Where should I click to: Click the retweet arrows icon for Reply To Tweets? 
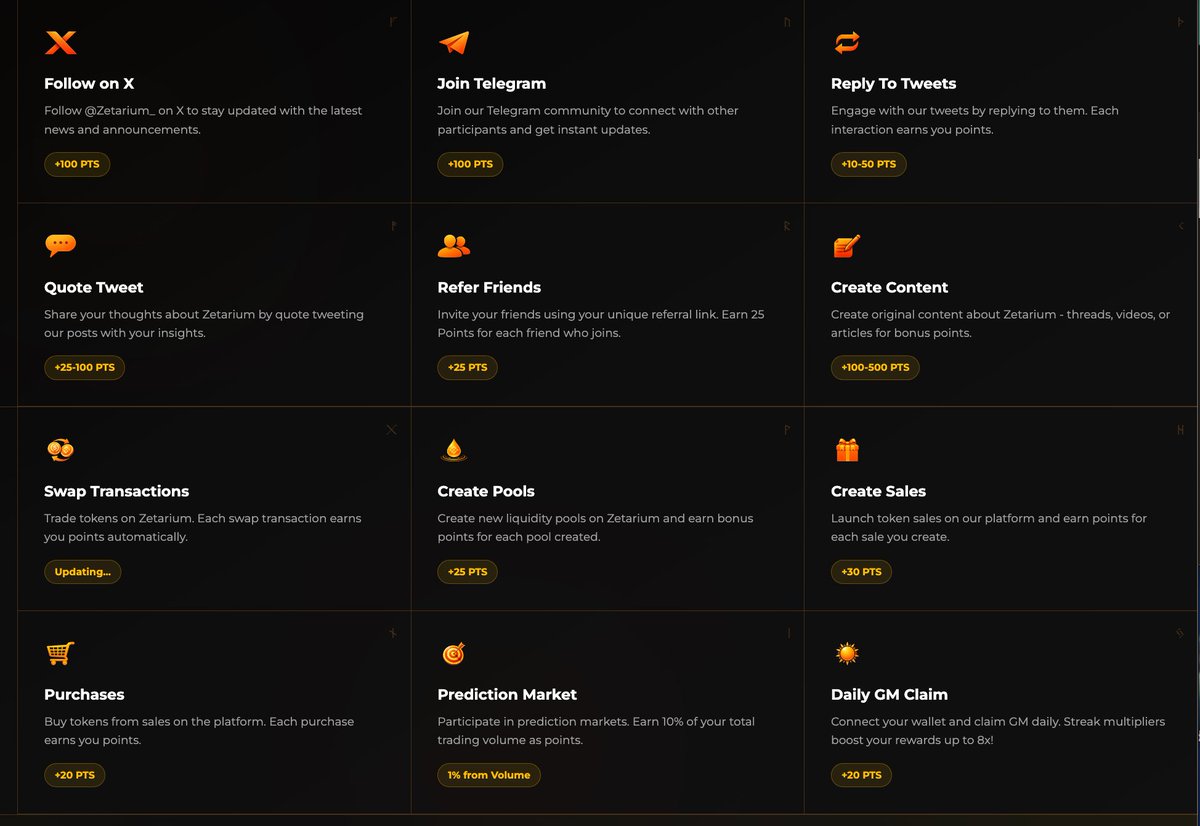tap(847, 43)
